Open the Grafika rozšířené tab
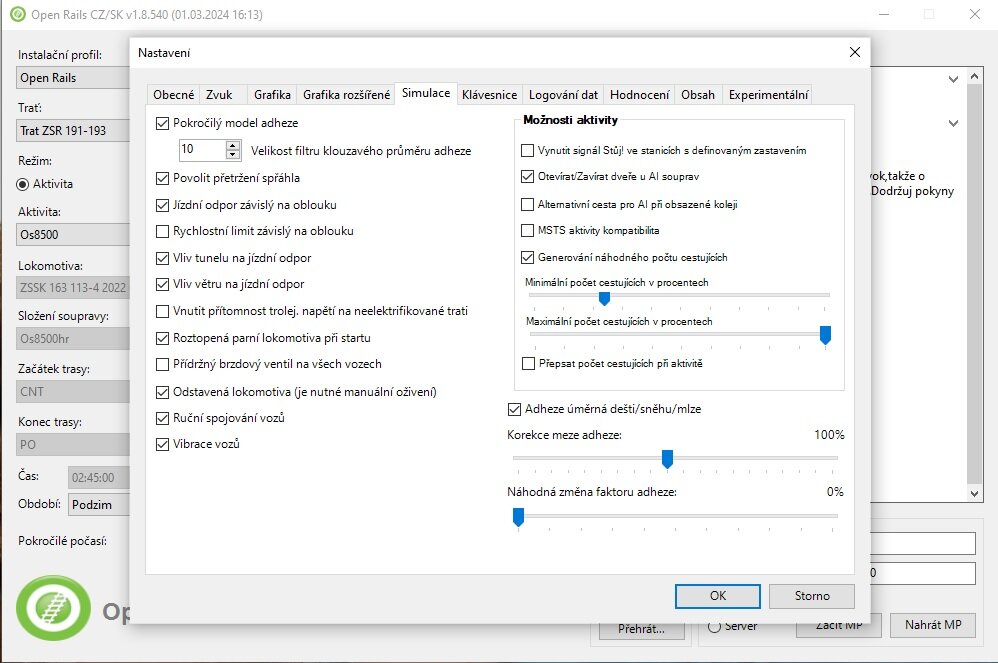Viewport: 998px width, 663px height. tap(346, 95)
